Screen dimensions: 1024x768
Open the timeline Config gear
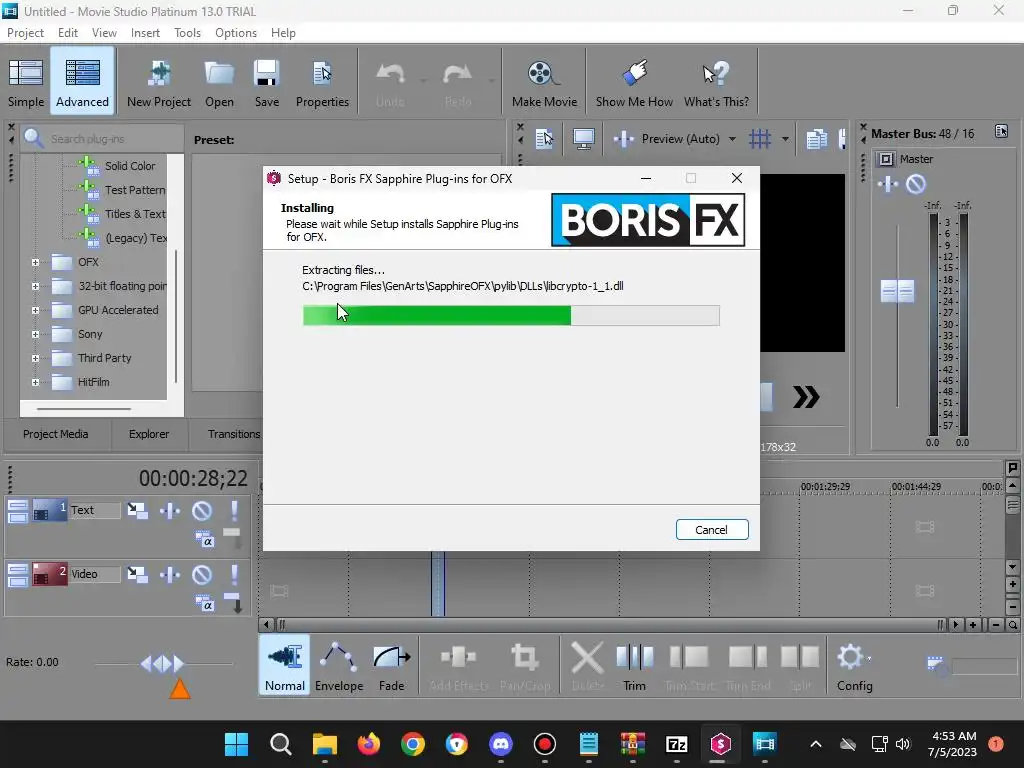pos(854,665)
